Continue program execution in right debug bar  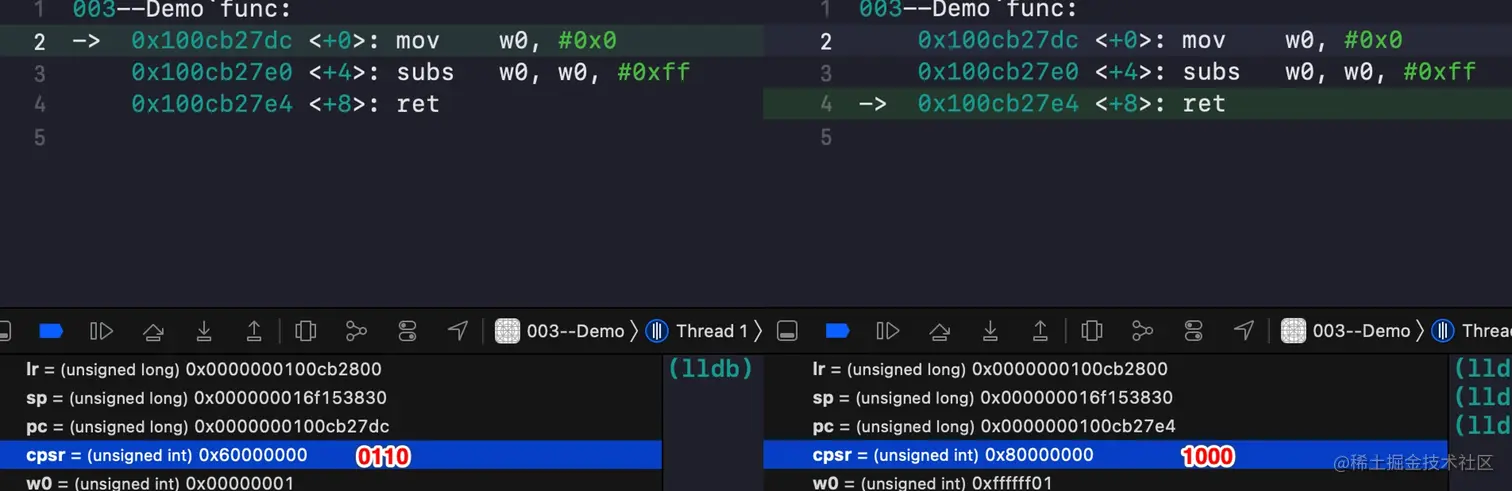point(887,330)
